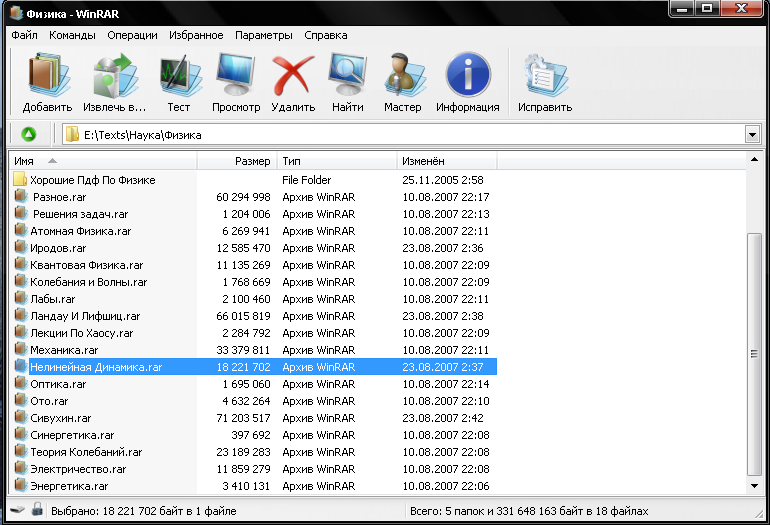Open the Файл menu
This screenshot has height=525, width=770.
pyautogui.click(x=24, y=35)
